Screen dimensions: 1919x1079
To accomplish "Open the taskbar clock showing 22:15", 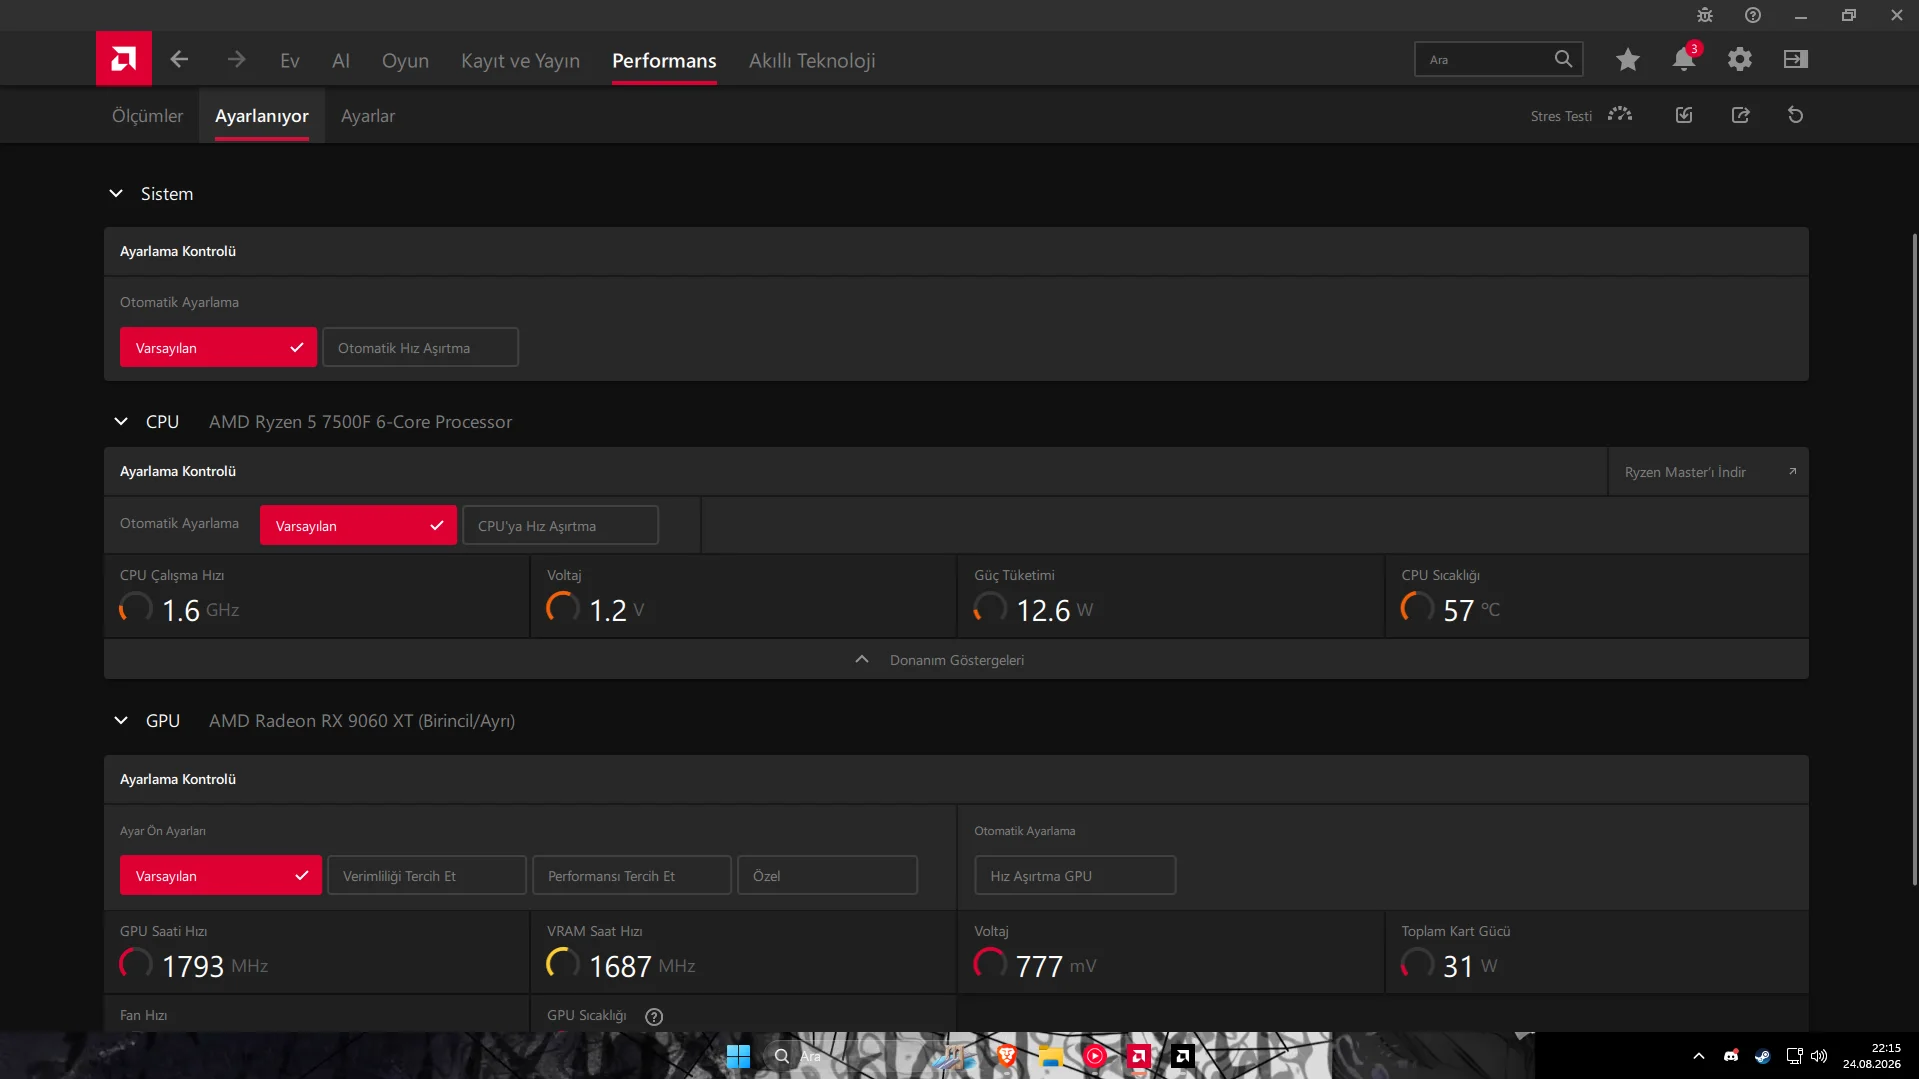I will coord(1872,1056).
